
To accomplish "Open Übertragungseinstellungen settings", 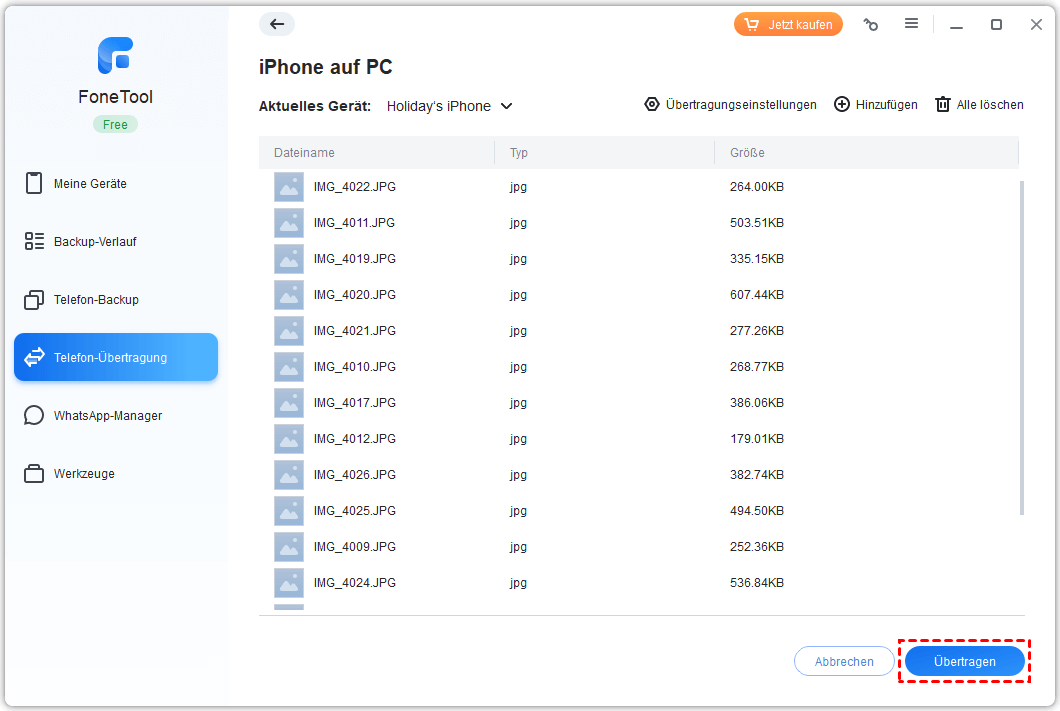I will [x=730, y=105].
